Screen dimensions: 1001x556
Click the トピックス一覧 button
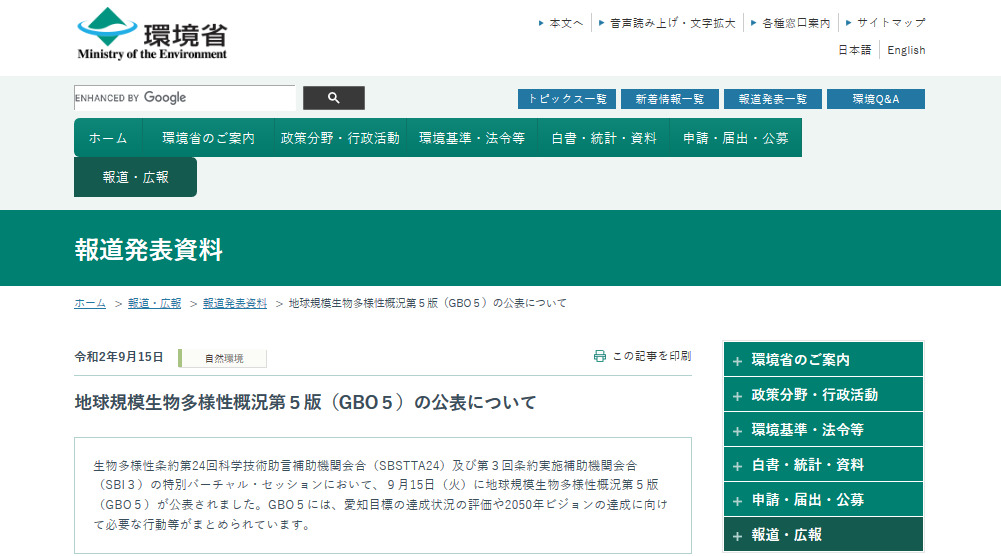(567, 99)
